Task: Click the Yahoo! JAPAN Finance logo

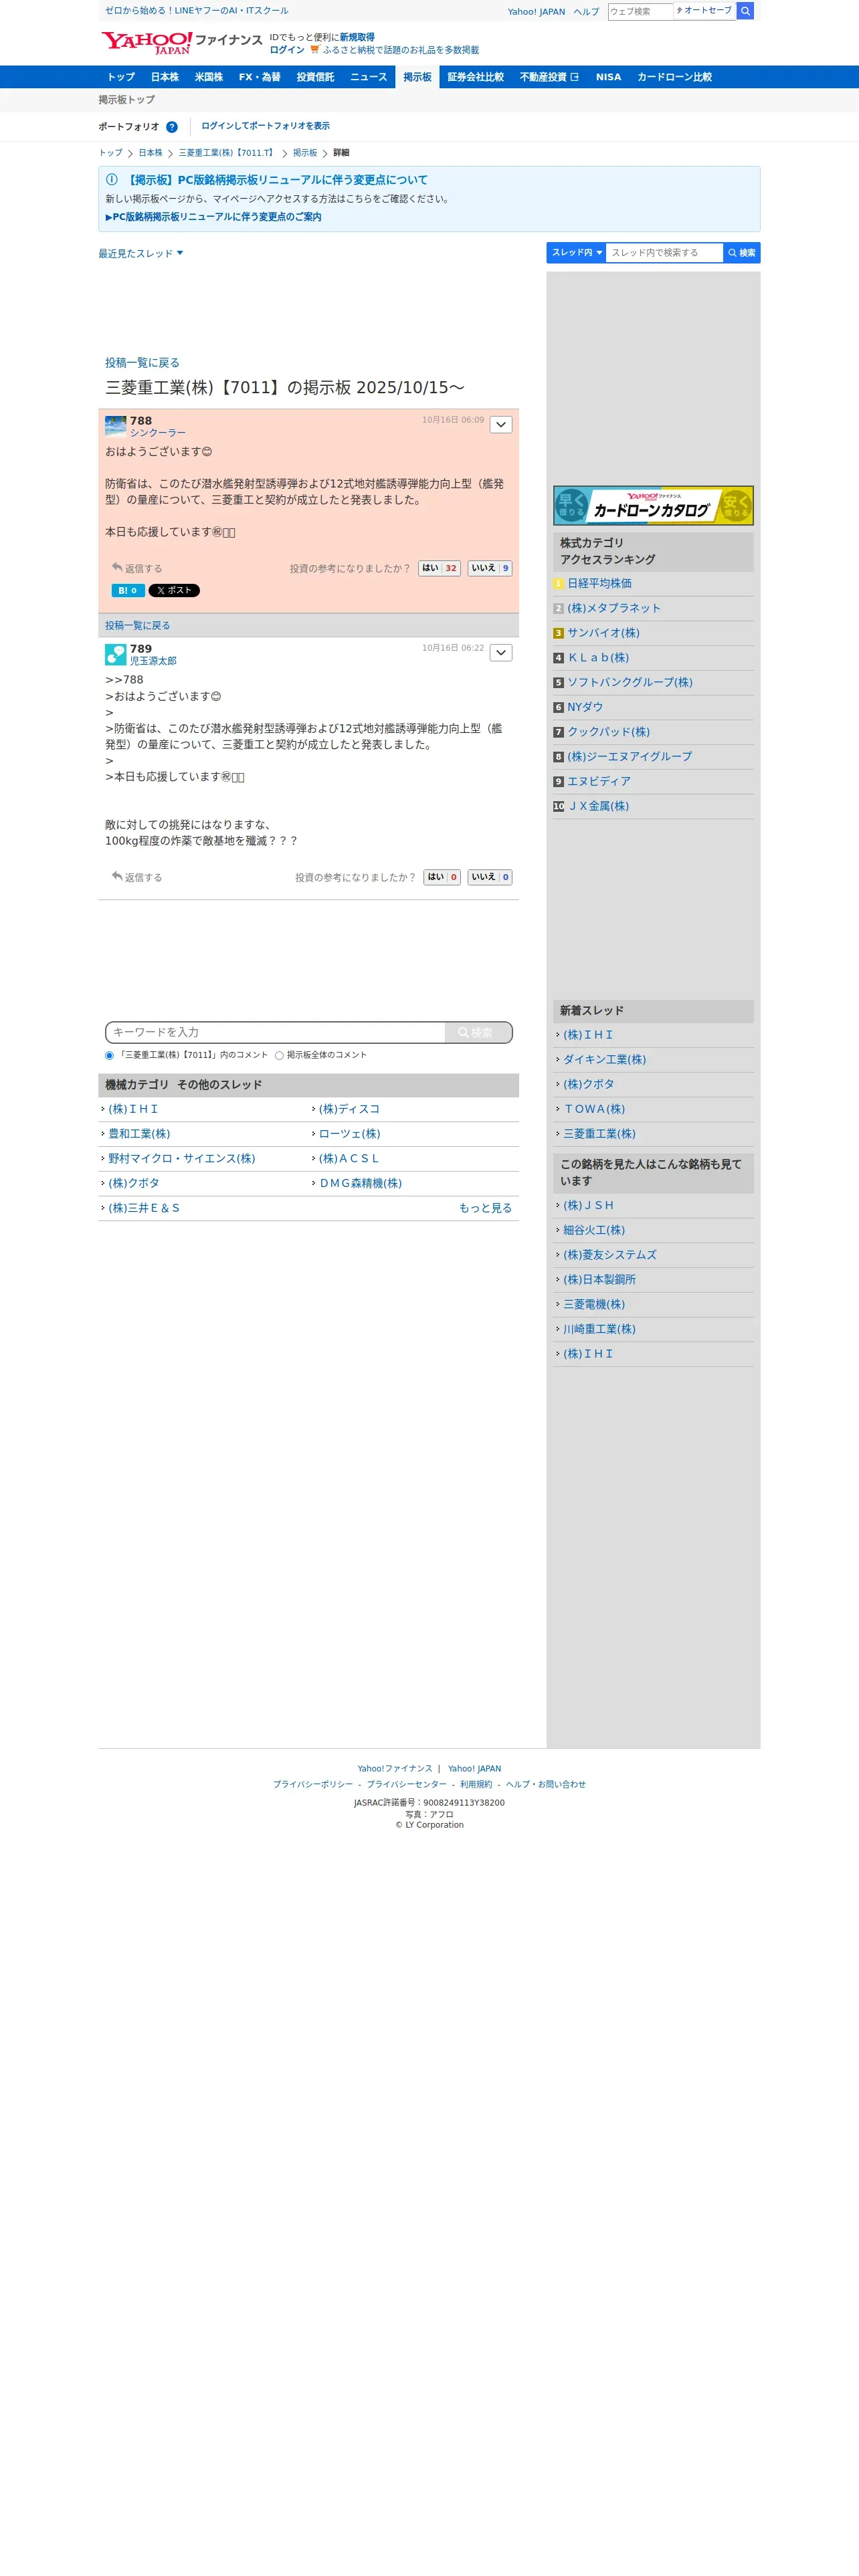Action: click(181, 42)
